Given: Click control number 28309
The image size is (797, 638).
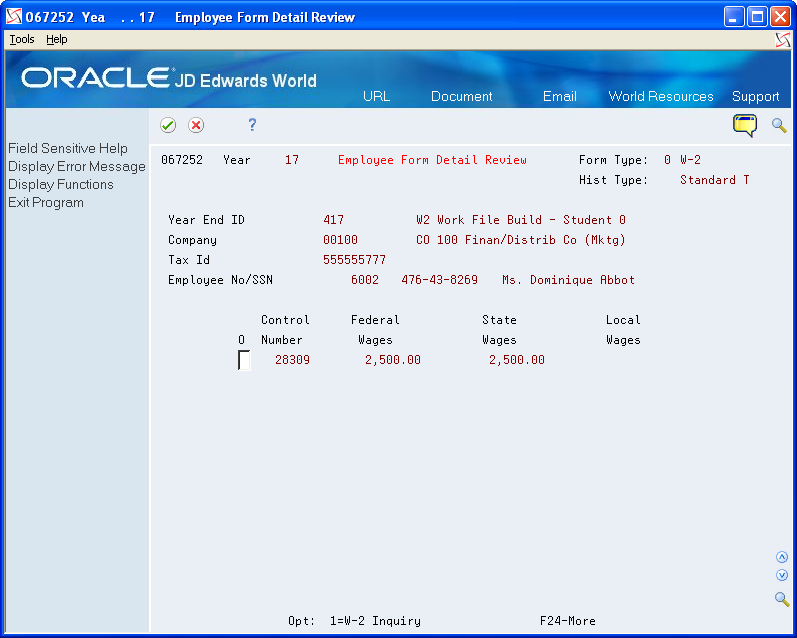Looking at the screenshot, I should [292, 360].
